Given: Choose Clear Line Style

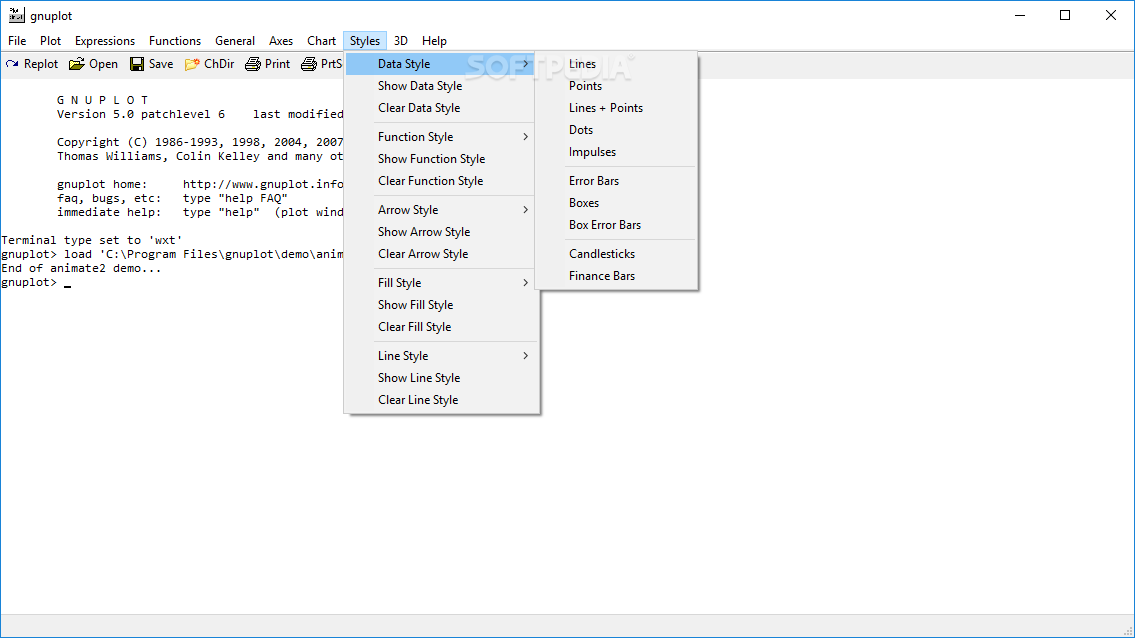Looking at the screenshot, I should click(442, 400).
